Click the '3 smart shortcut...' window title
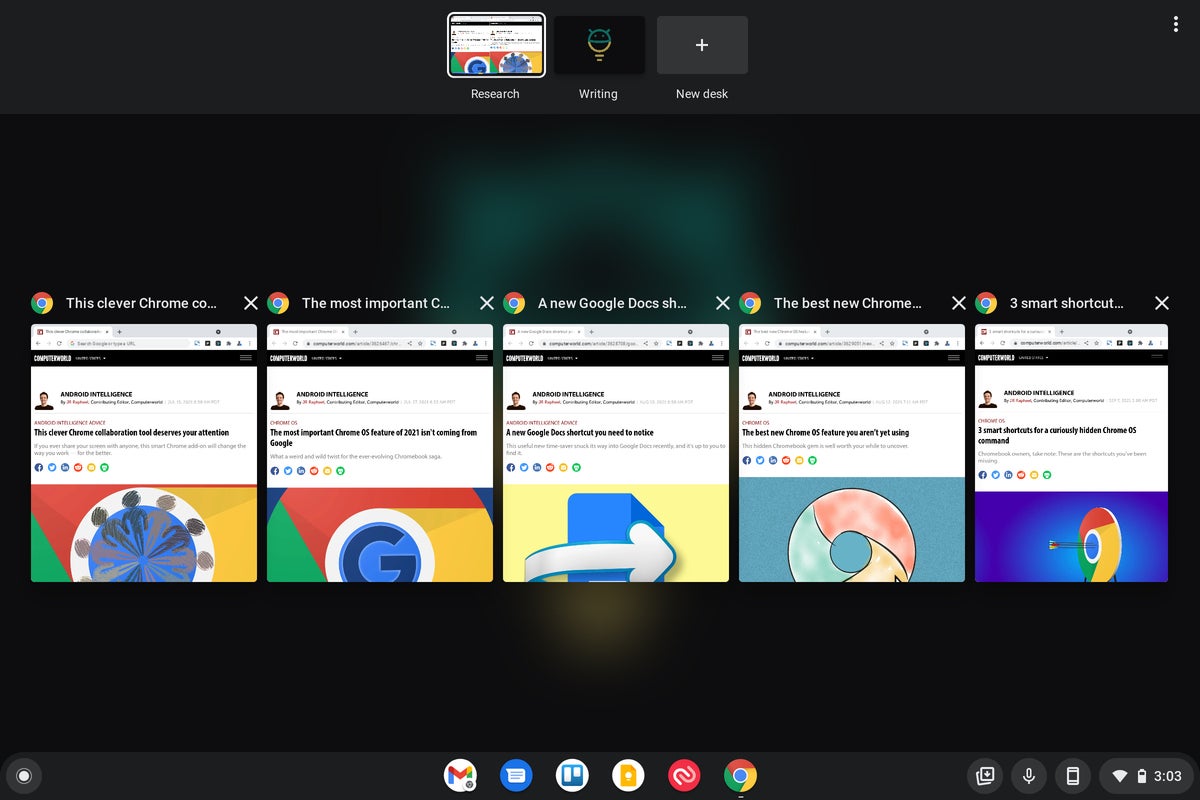 coord(1067,303)
